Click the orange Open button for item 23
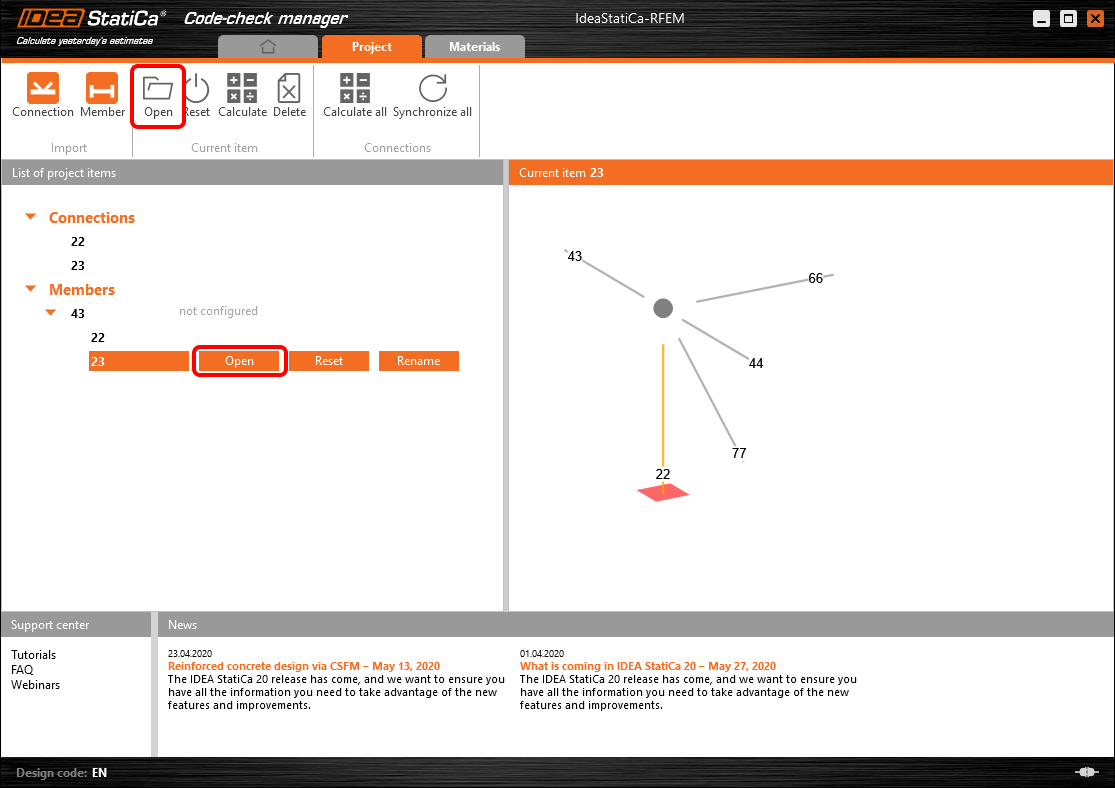Viewport: 1115px width, 788px height. click(239, 361)
